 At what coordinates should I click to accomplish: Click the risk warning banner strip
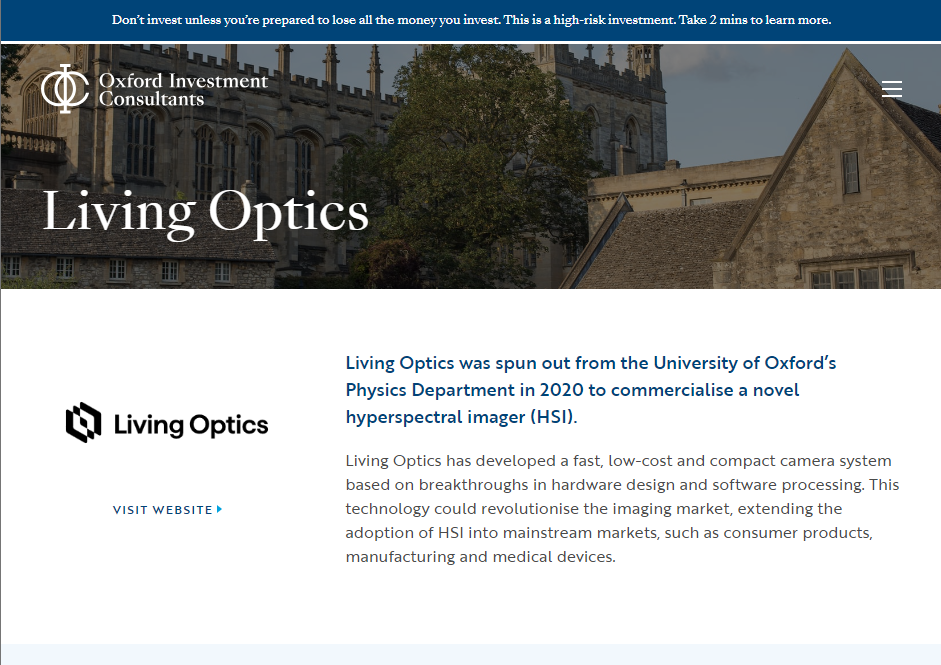coord(470,19)
